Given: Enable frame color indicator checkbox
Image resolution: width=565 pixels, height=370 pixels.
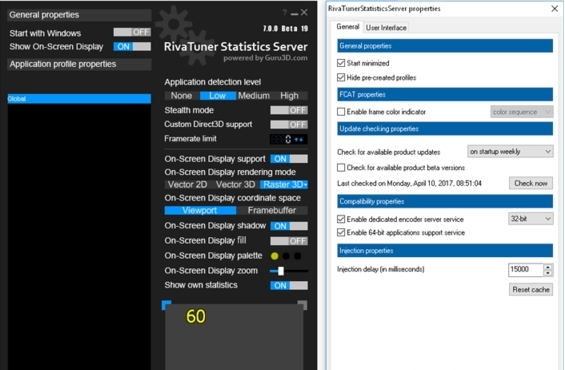Looking at the screenshot, I should 341,112.
